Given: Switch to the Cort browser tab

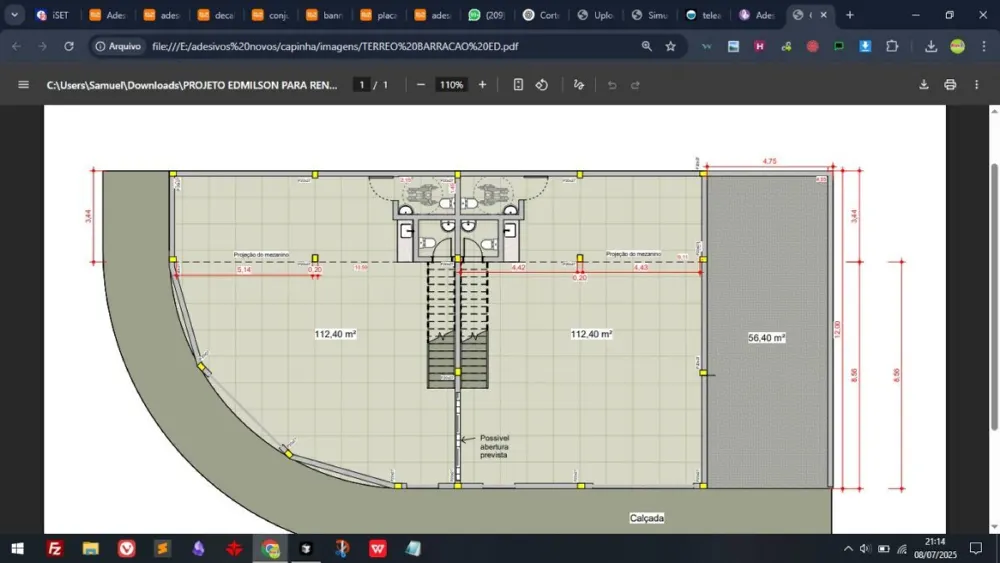Looking at the screenshot, I should pos(541,15).
